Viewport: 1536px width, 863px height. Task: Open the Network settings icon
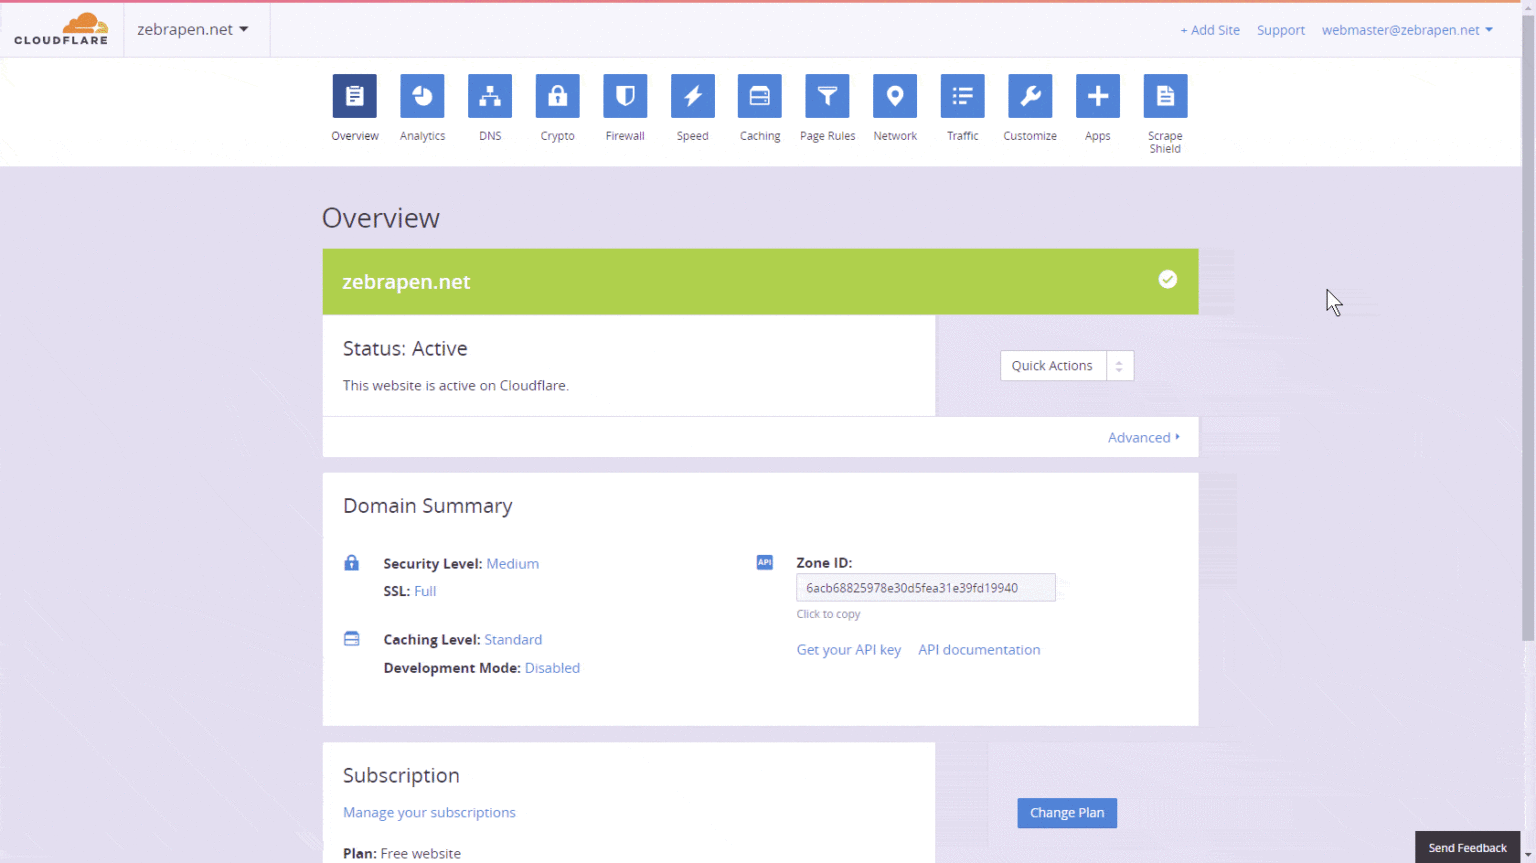[894, 96]
